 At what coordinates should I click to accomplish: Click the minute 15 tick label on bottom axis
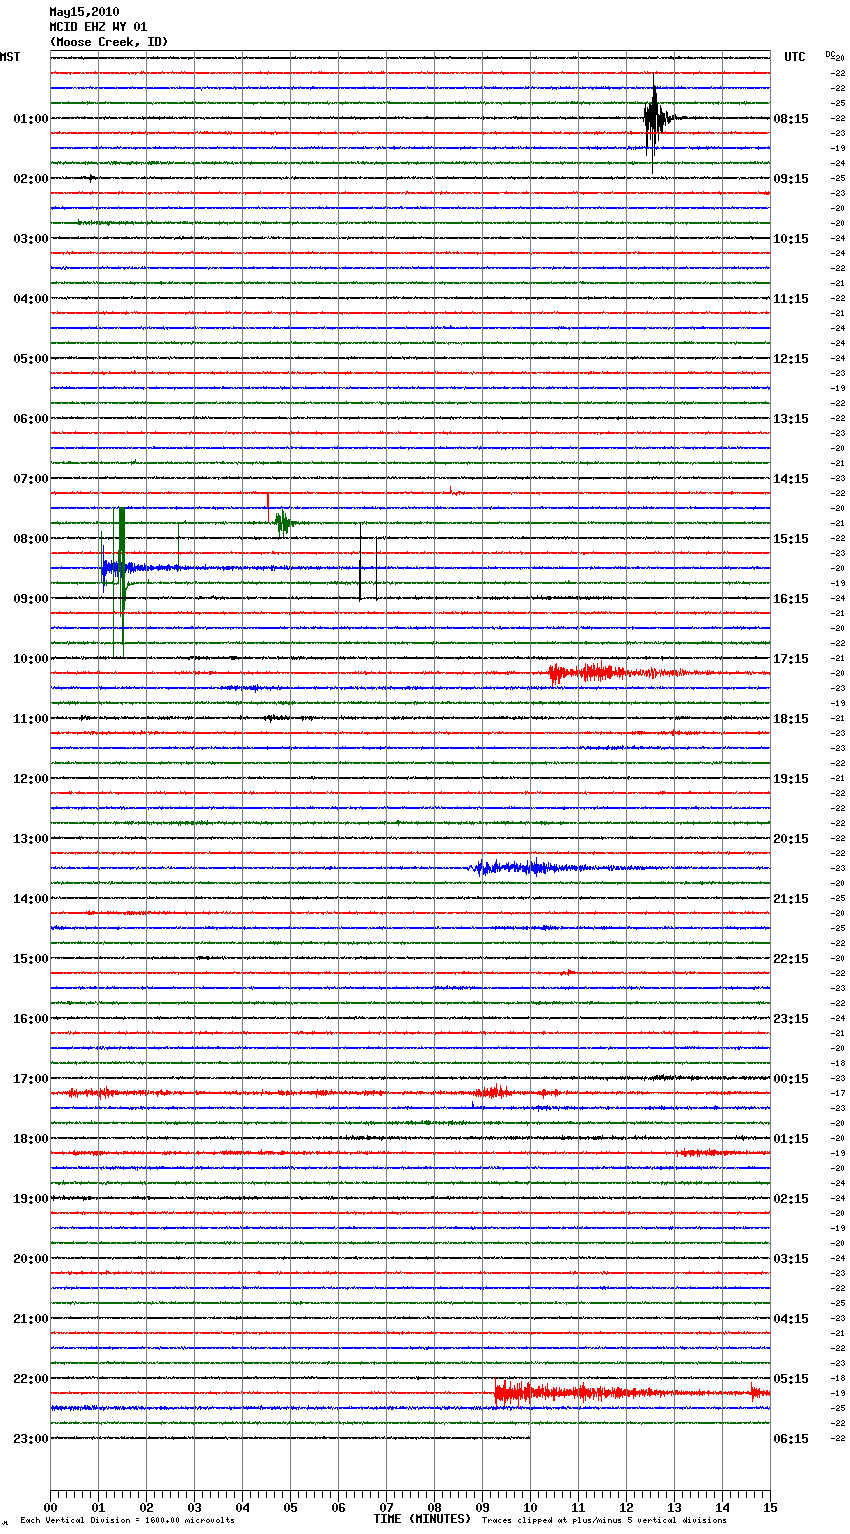coord(770,1507)
